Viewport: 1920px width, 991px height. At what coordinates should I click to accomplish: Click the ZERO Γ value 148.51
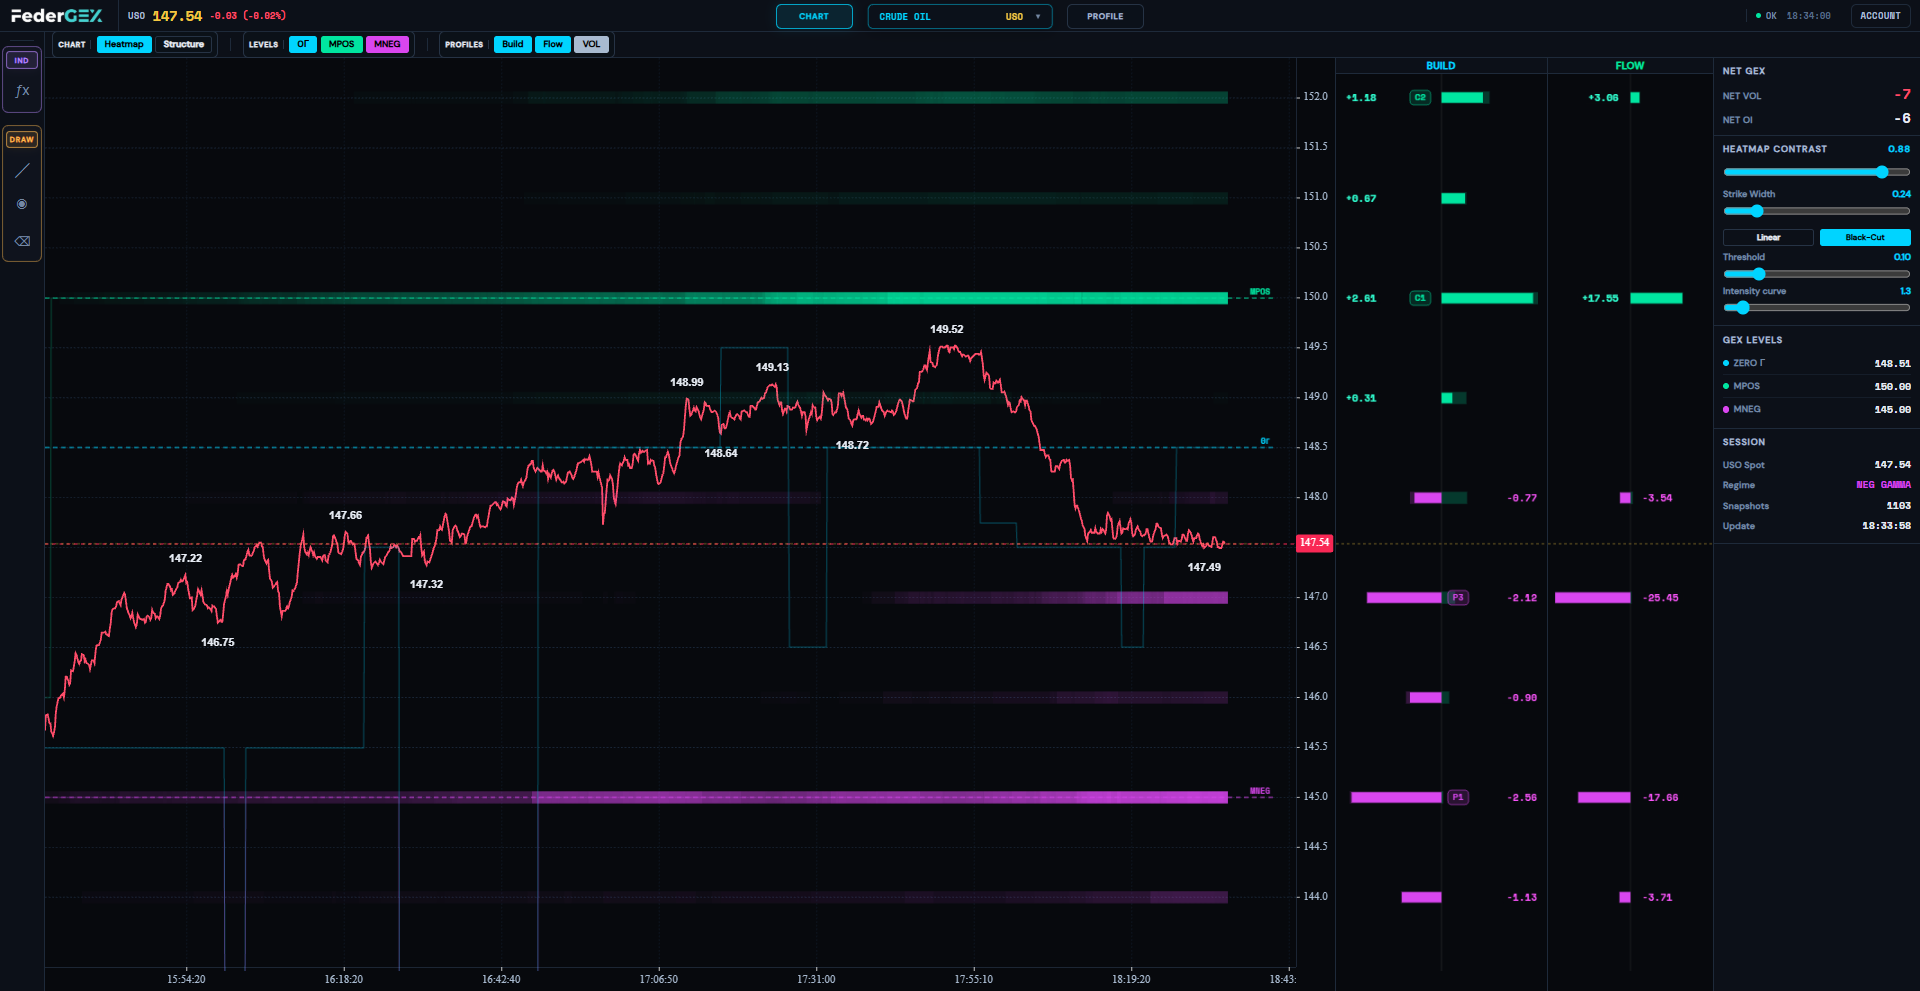[x=1892, y=364]
